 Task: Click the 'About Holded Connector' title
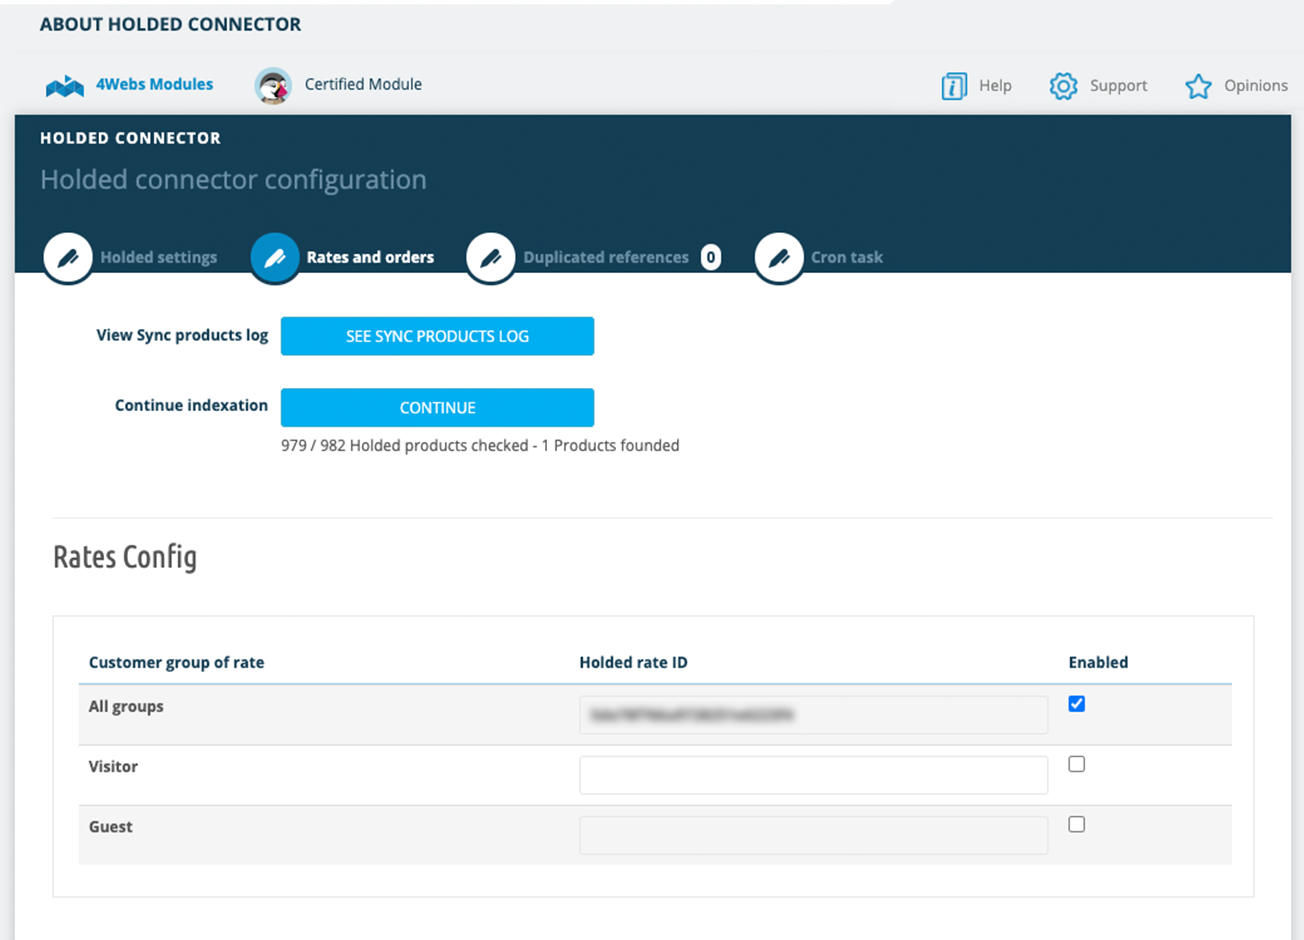coord(170,24)
